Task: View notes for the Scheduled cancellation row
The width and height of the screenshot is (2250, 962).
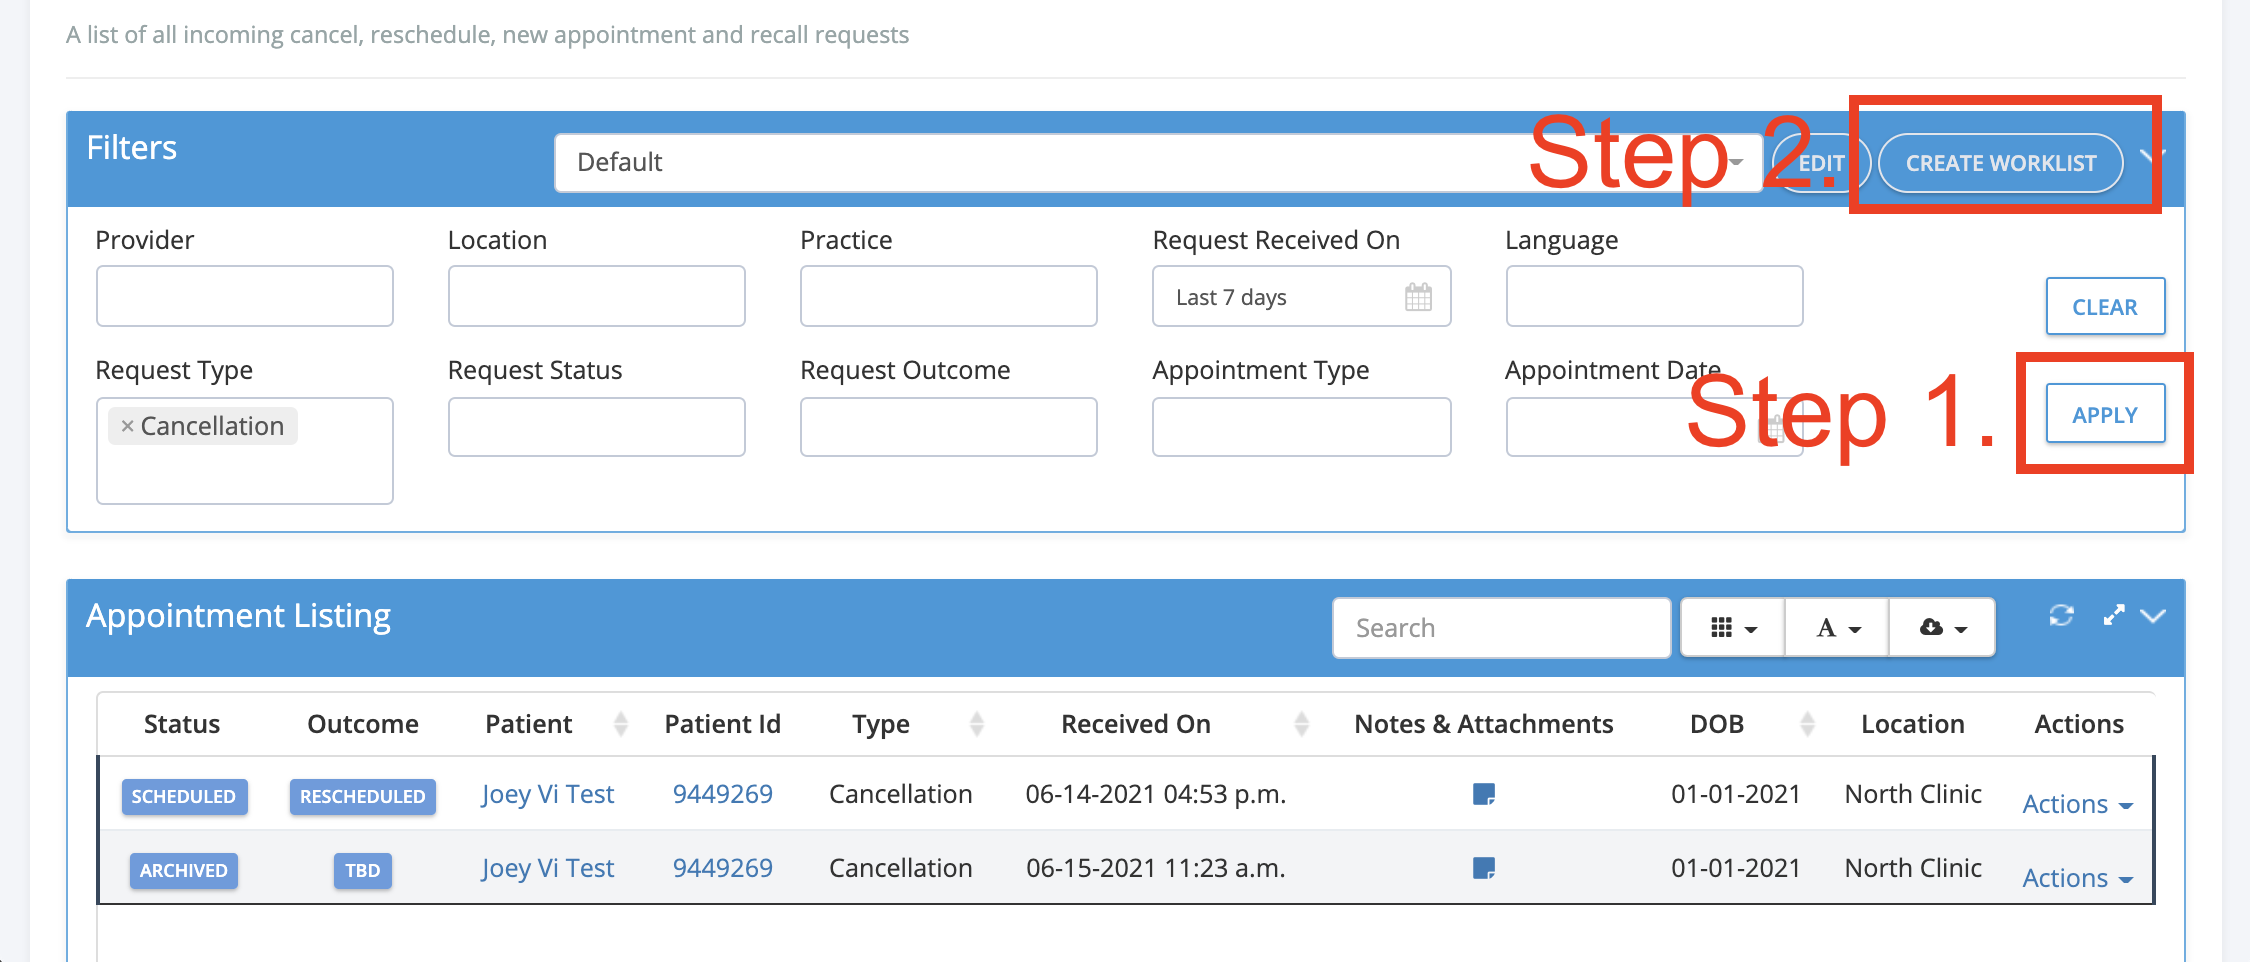Action: tap(1486, 794)
